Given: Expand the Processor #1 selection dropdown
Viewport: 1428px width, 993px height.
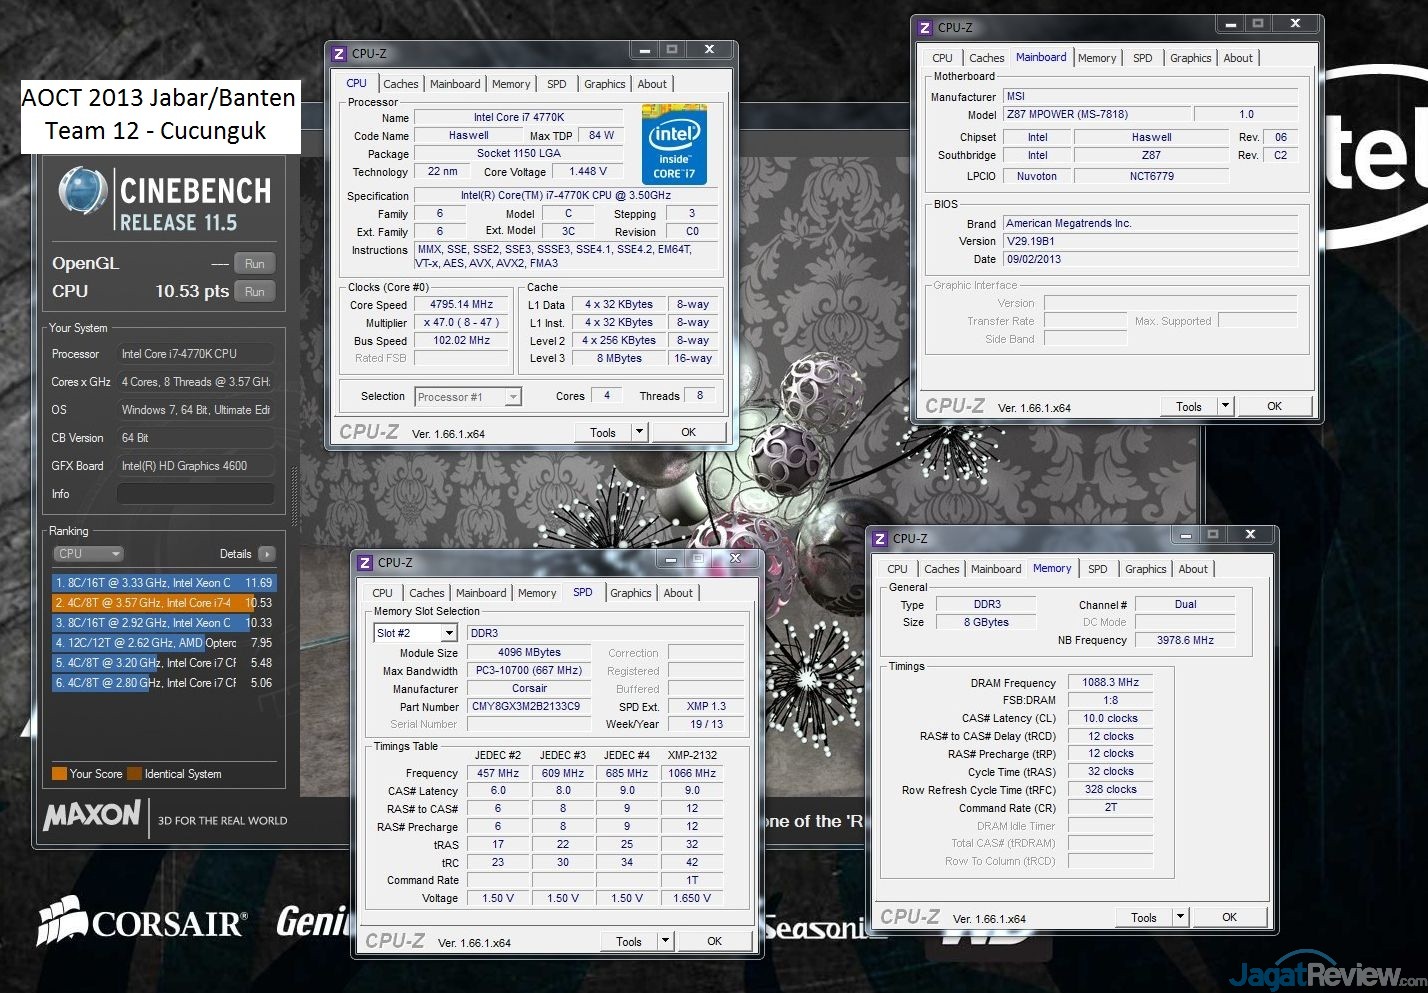Looking at the screenshot, I should (513, 397).
